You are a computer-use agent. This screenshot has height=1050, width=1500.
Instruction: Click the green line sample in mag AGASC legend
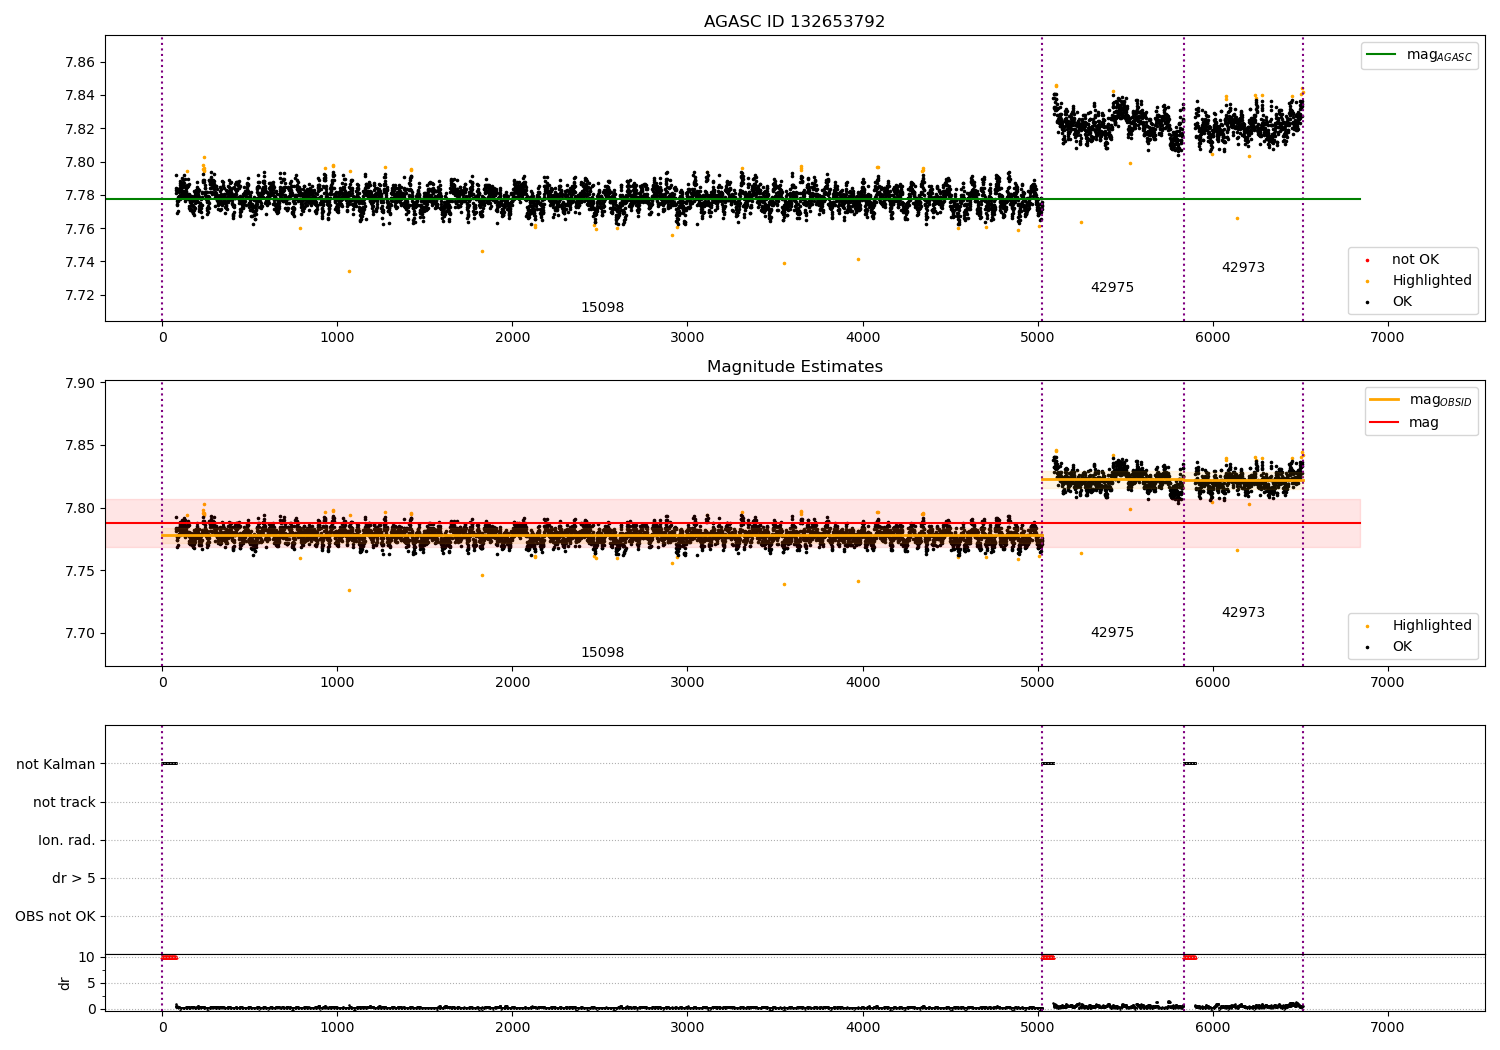pos(1382,55)
